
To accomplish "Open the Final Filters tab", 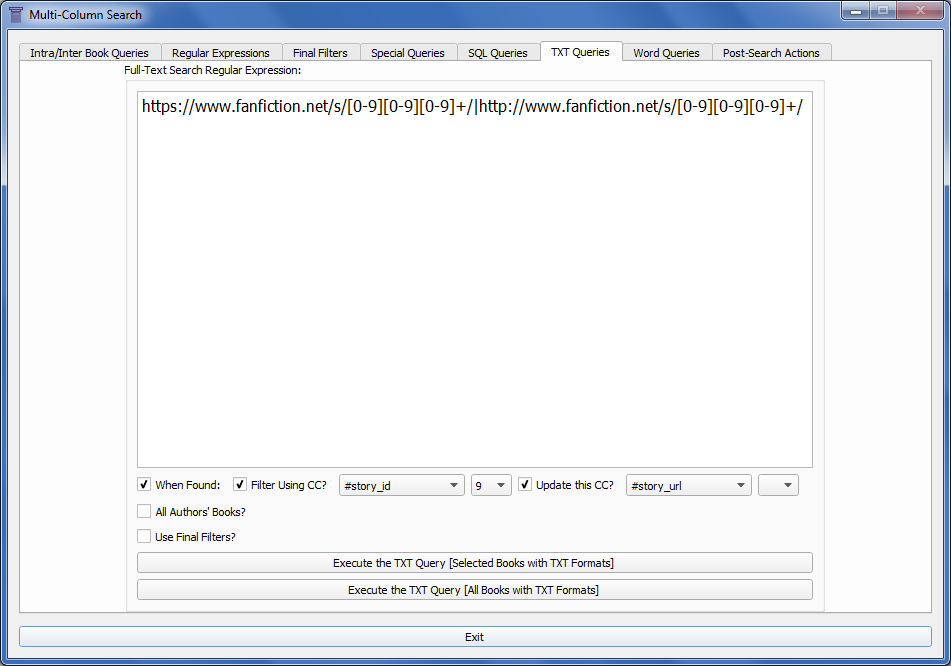I will click(320, 53).
